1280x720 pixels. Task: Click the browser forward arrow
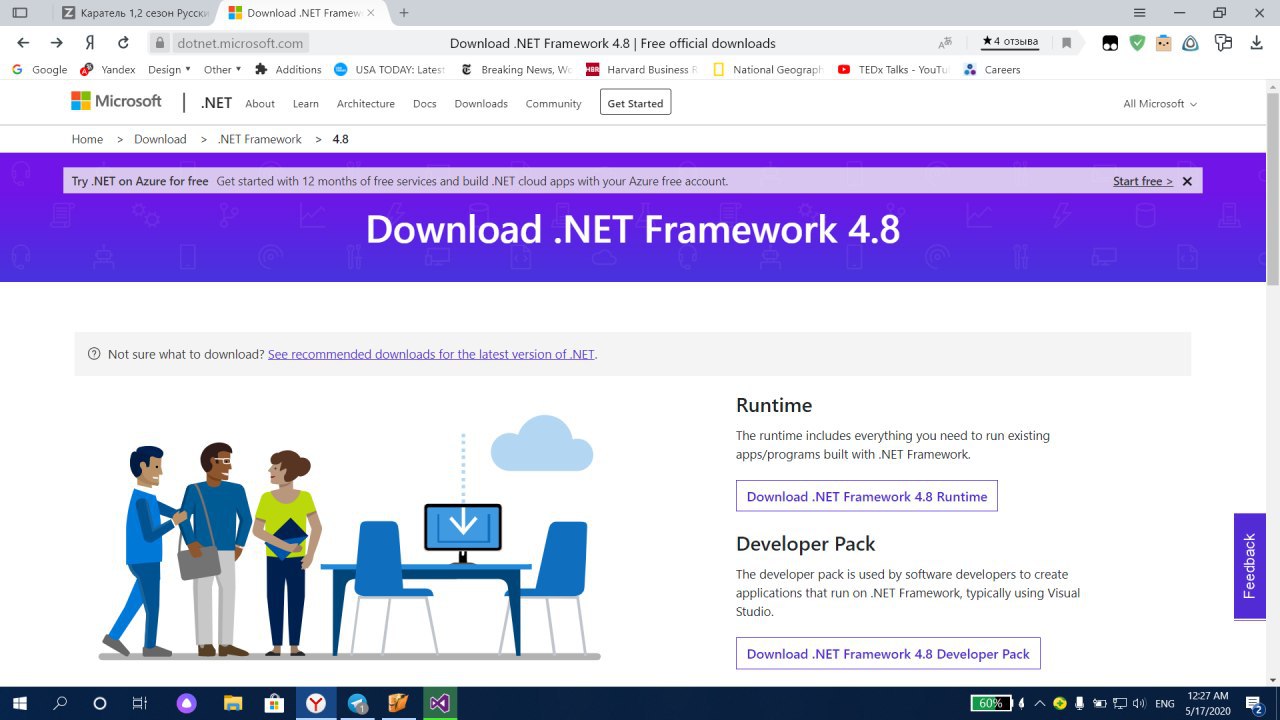(57, 43)
